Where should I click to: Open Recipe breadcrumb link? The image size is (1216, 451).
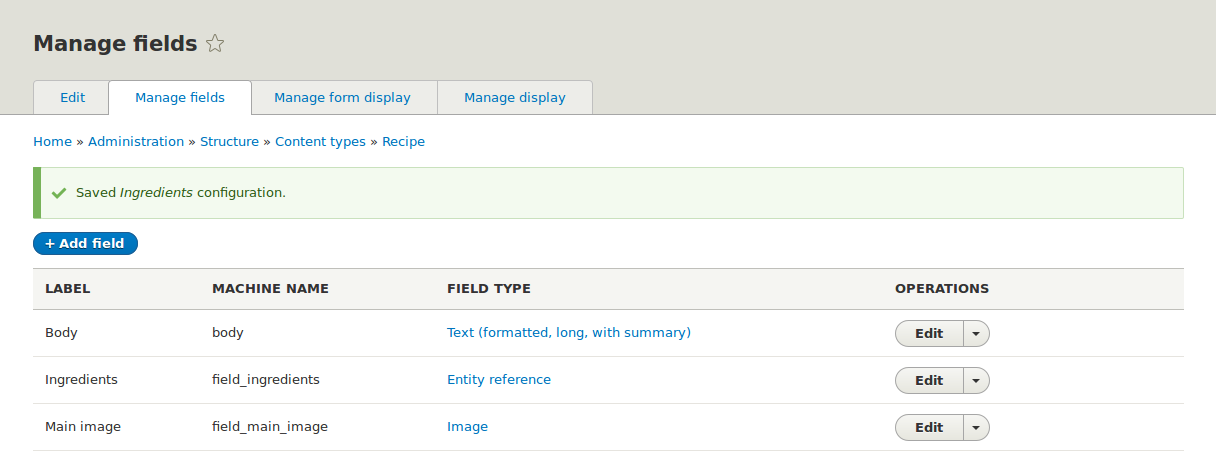pos(403,142)
